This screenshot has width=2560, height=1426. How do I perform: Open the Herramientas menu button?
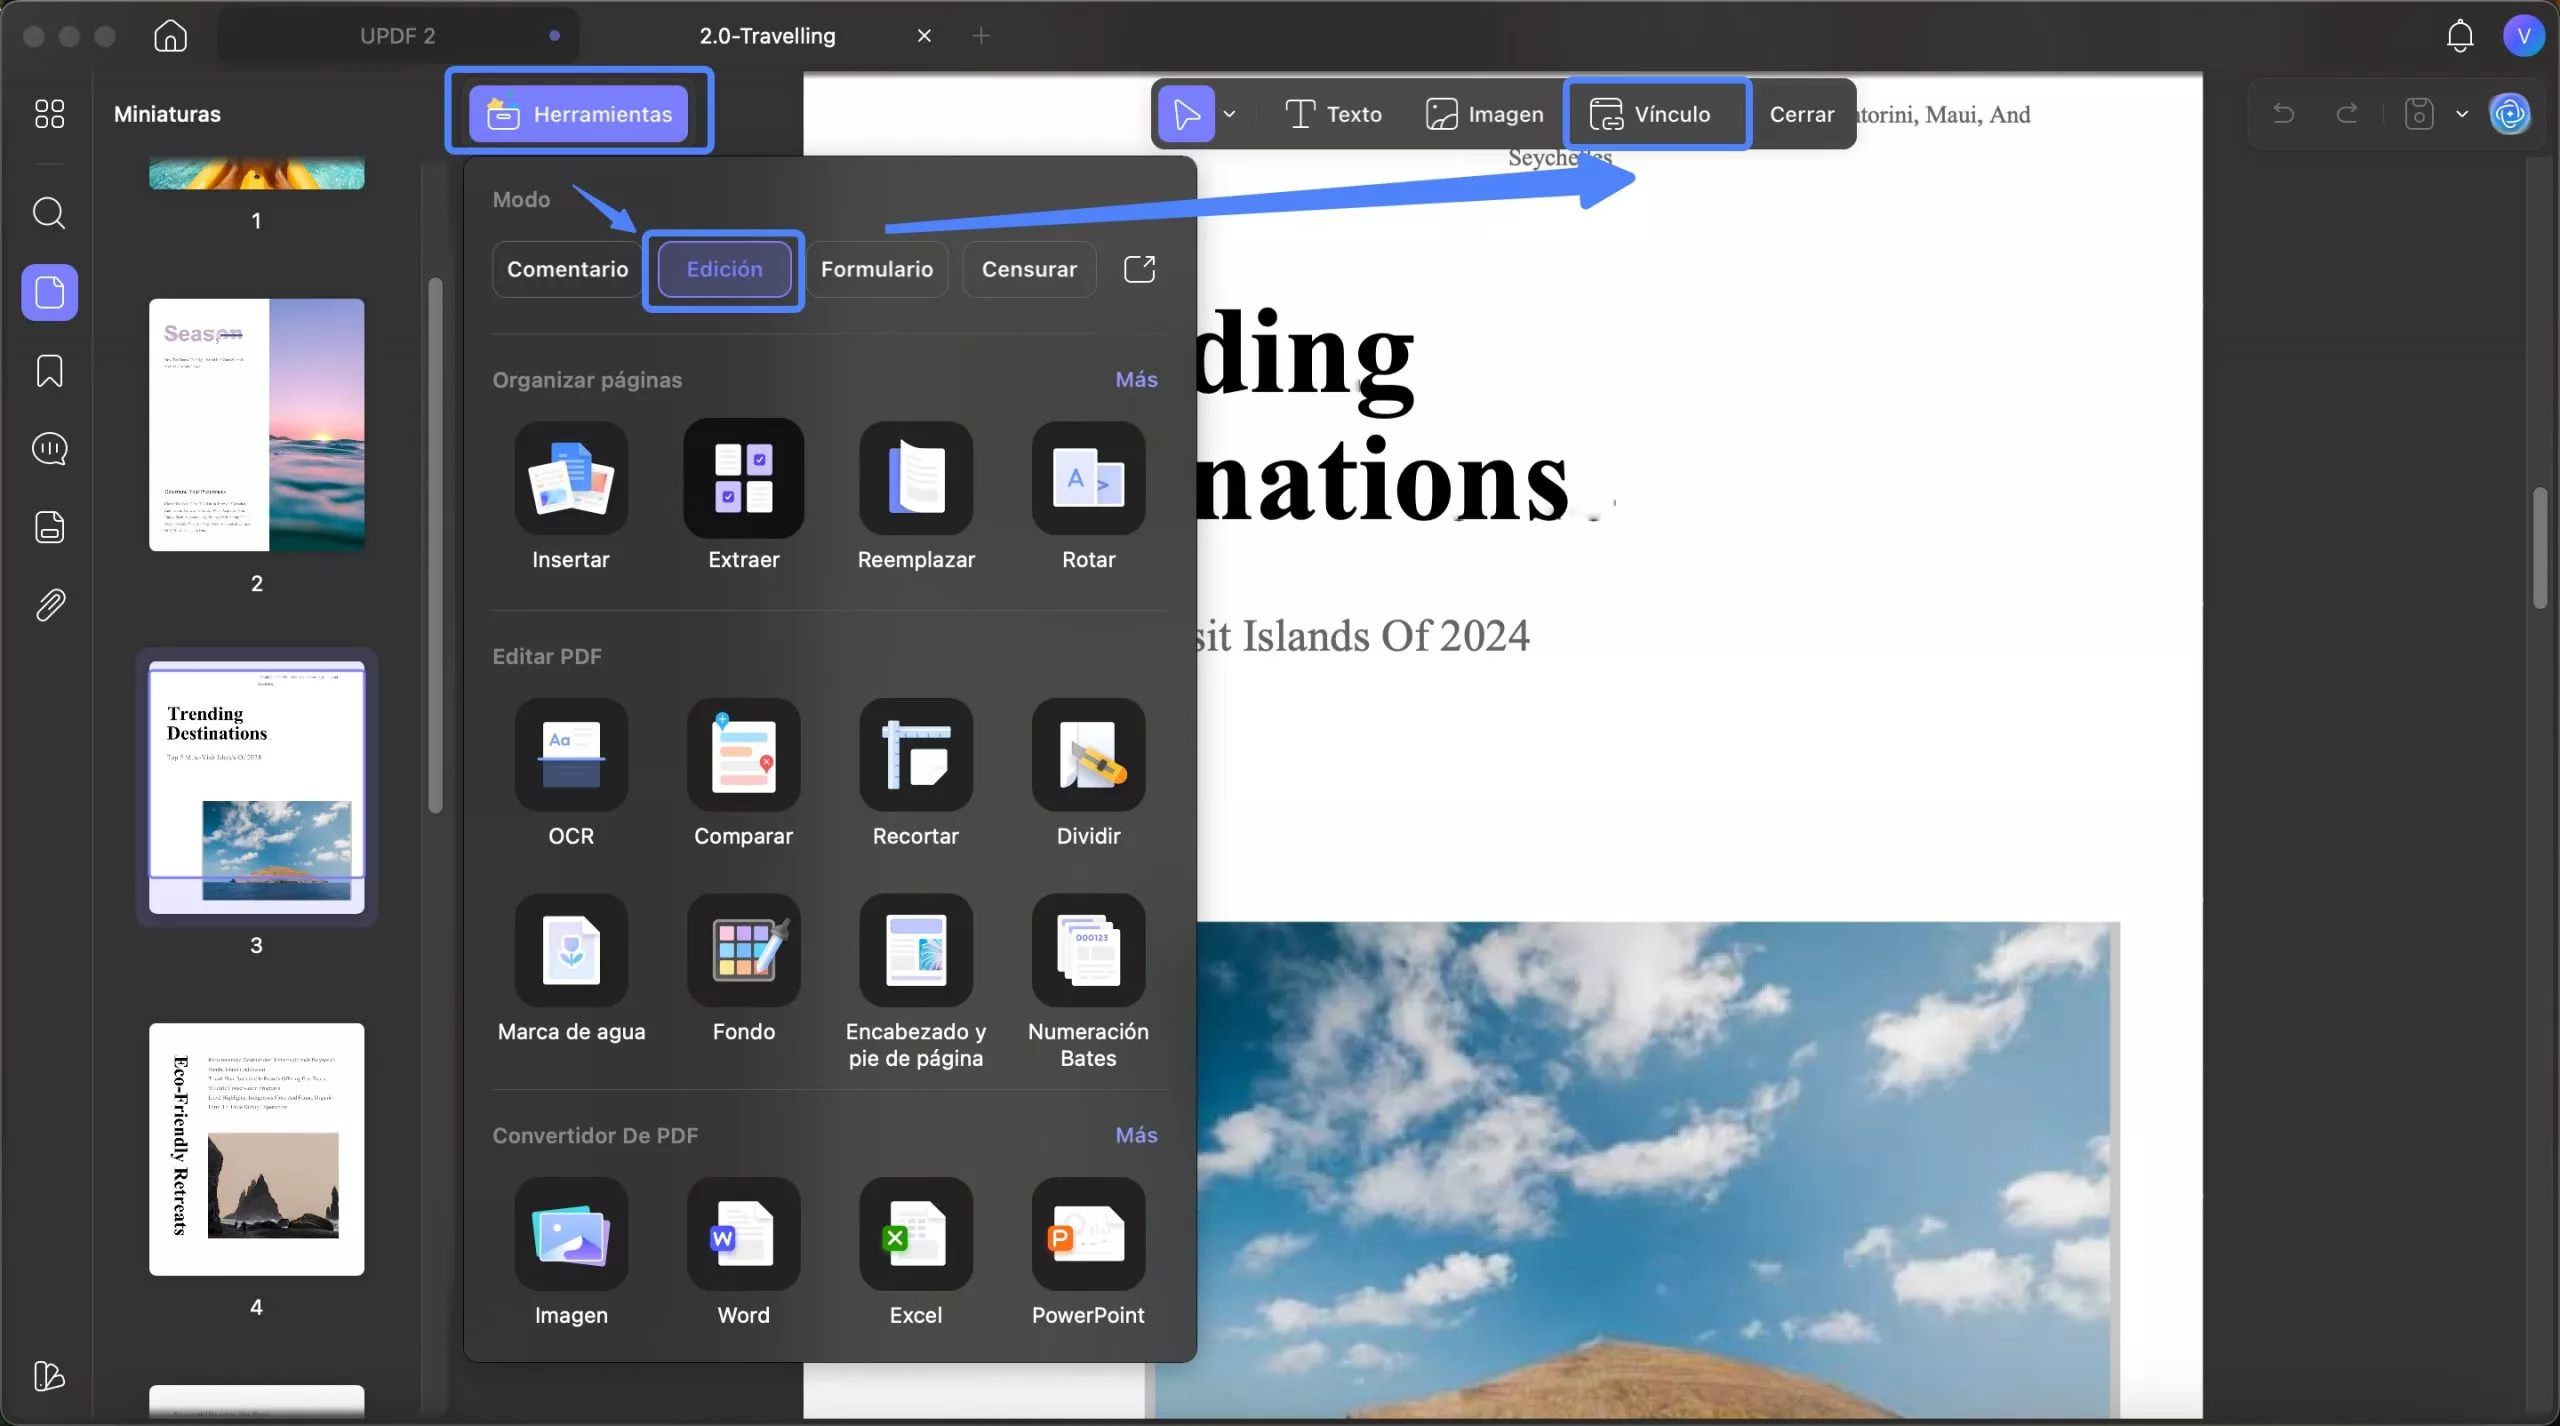(x=579, y=114)
